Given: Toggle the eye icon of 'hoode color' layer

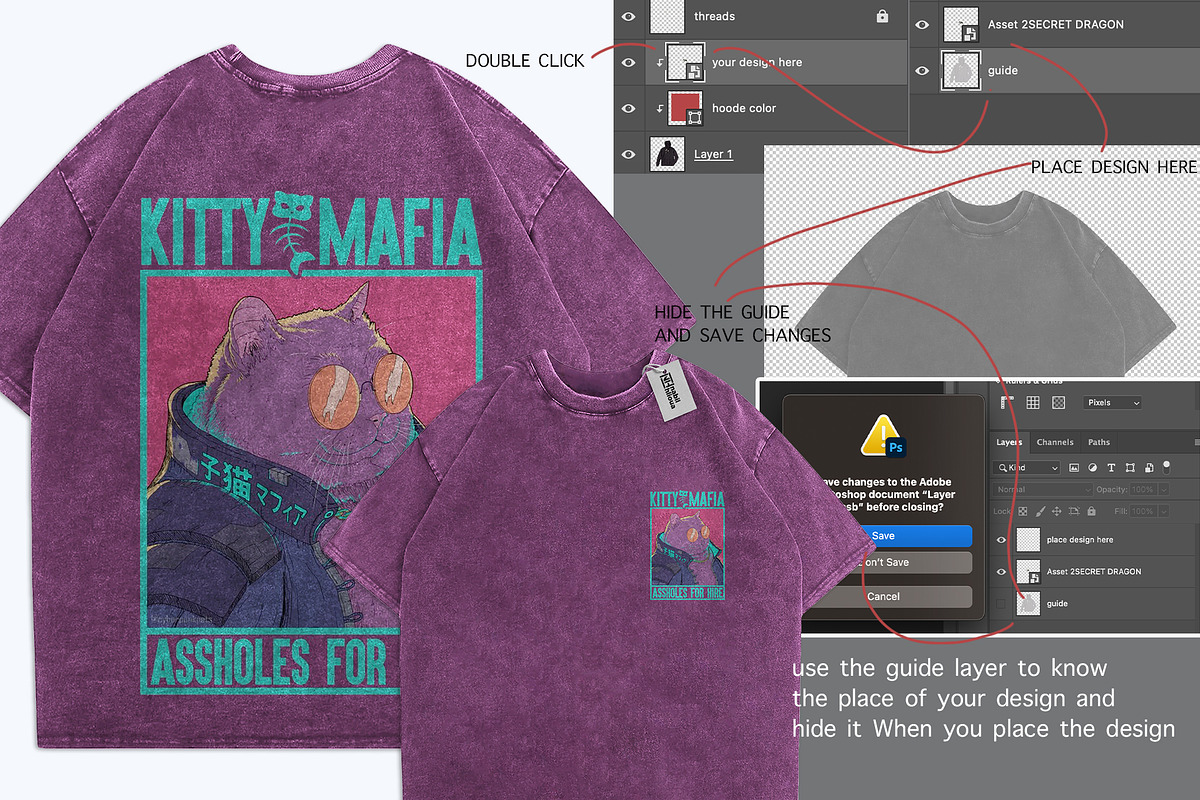Looking at the screenshot, I should point(628,108).
